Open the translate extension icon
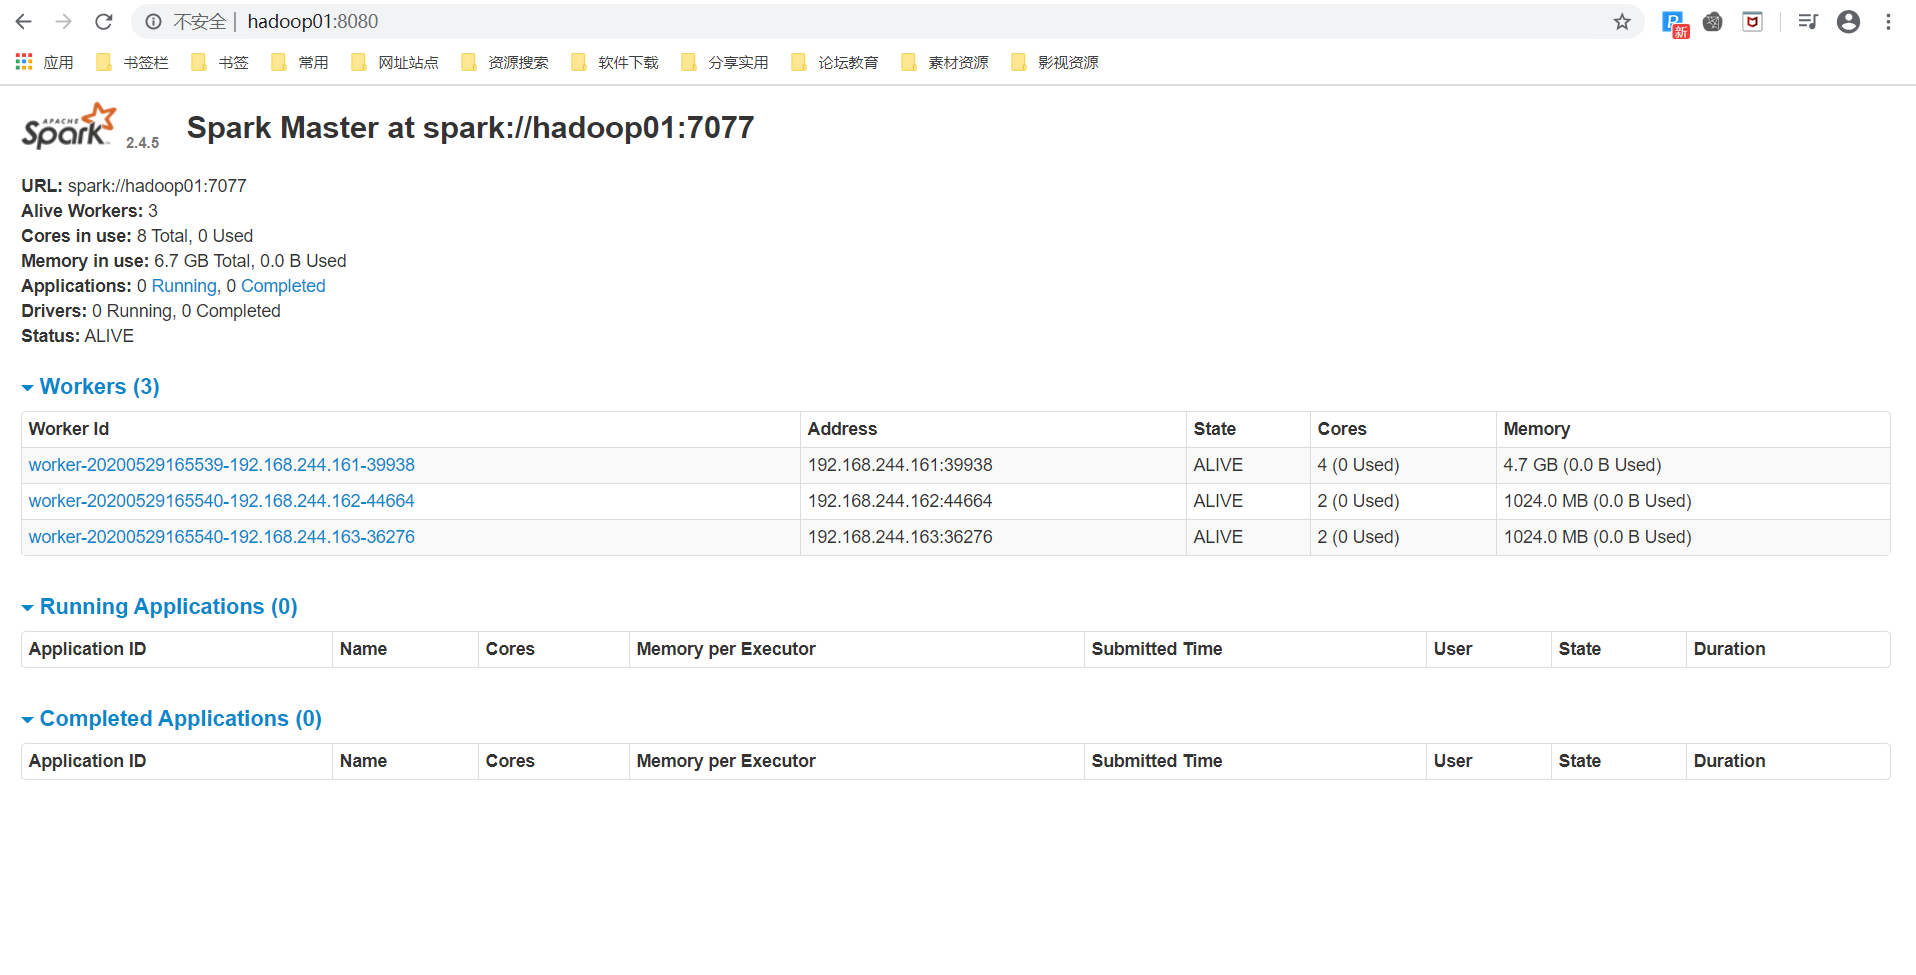This screenshot has height=975, width=1916. click(x=1674, y=23)
